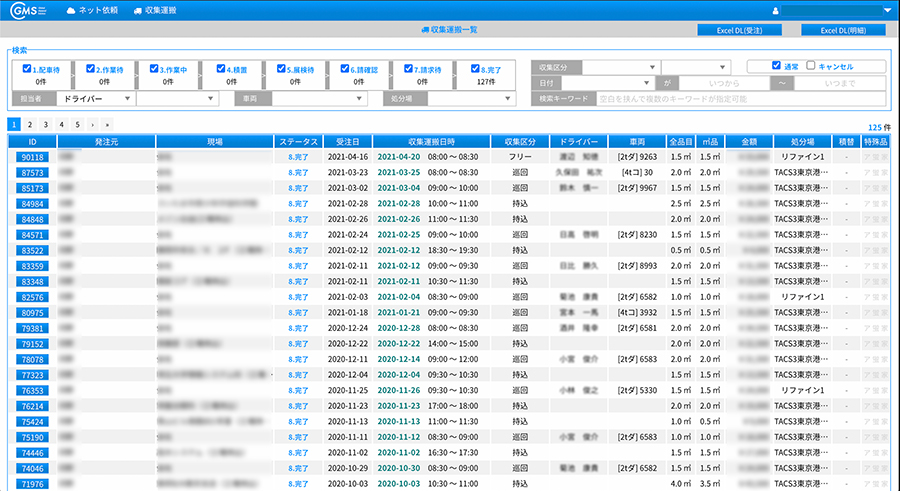Toggle the sixth status checkbox (6.)
Viewport: 900px width, 491px height.
click(344, 68)
